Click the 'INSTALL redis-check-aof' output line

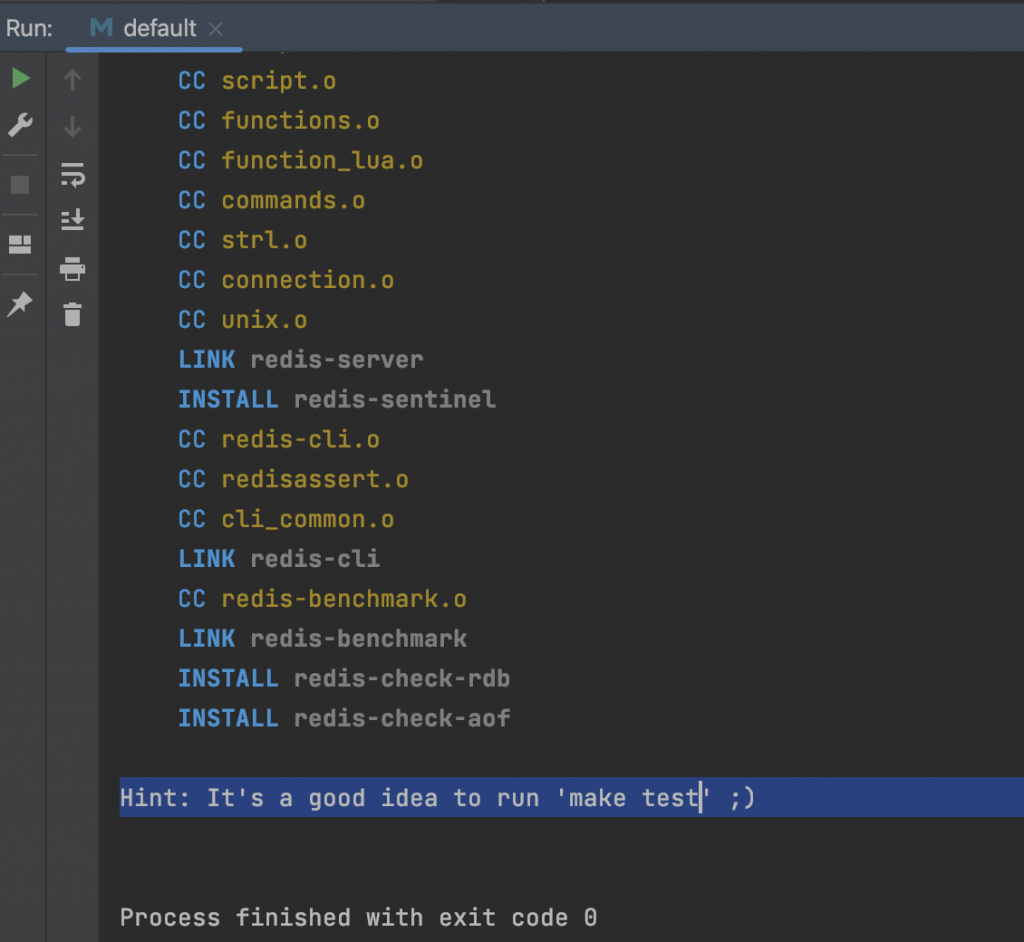pos(344,718)
